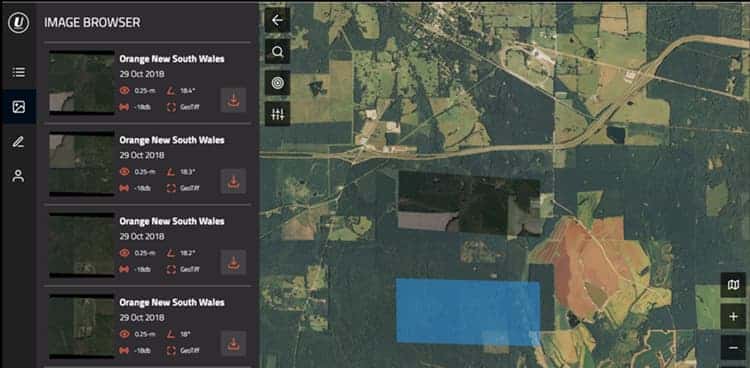Viewport: 750px width, 368px height.
Task: Toggle the map layer style button
Action: pos(733,285)
